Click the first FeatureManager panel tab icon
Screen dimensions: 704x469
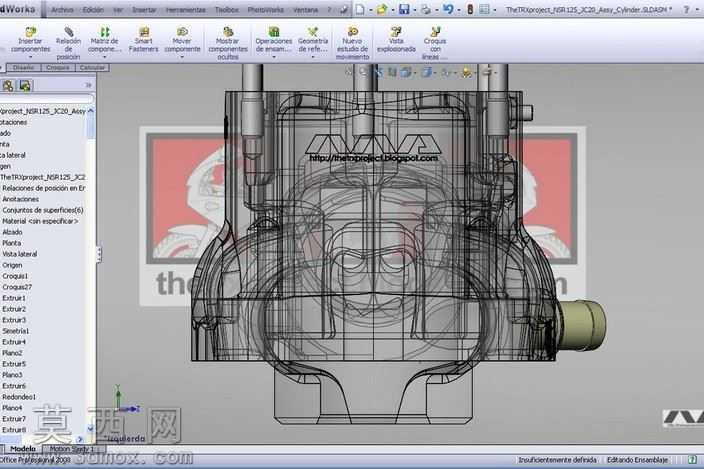pos(8,85)
